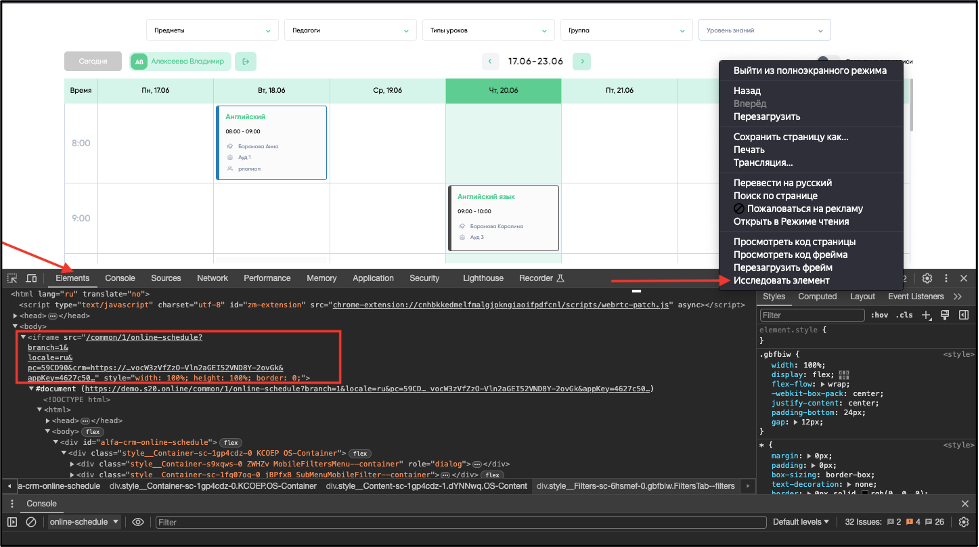Open the online-schedule context selector
Screen dimensions: 979x547
[x=84, y=522]
